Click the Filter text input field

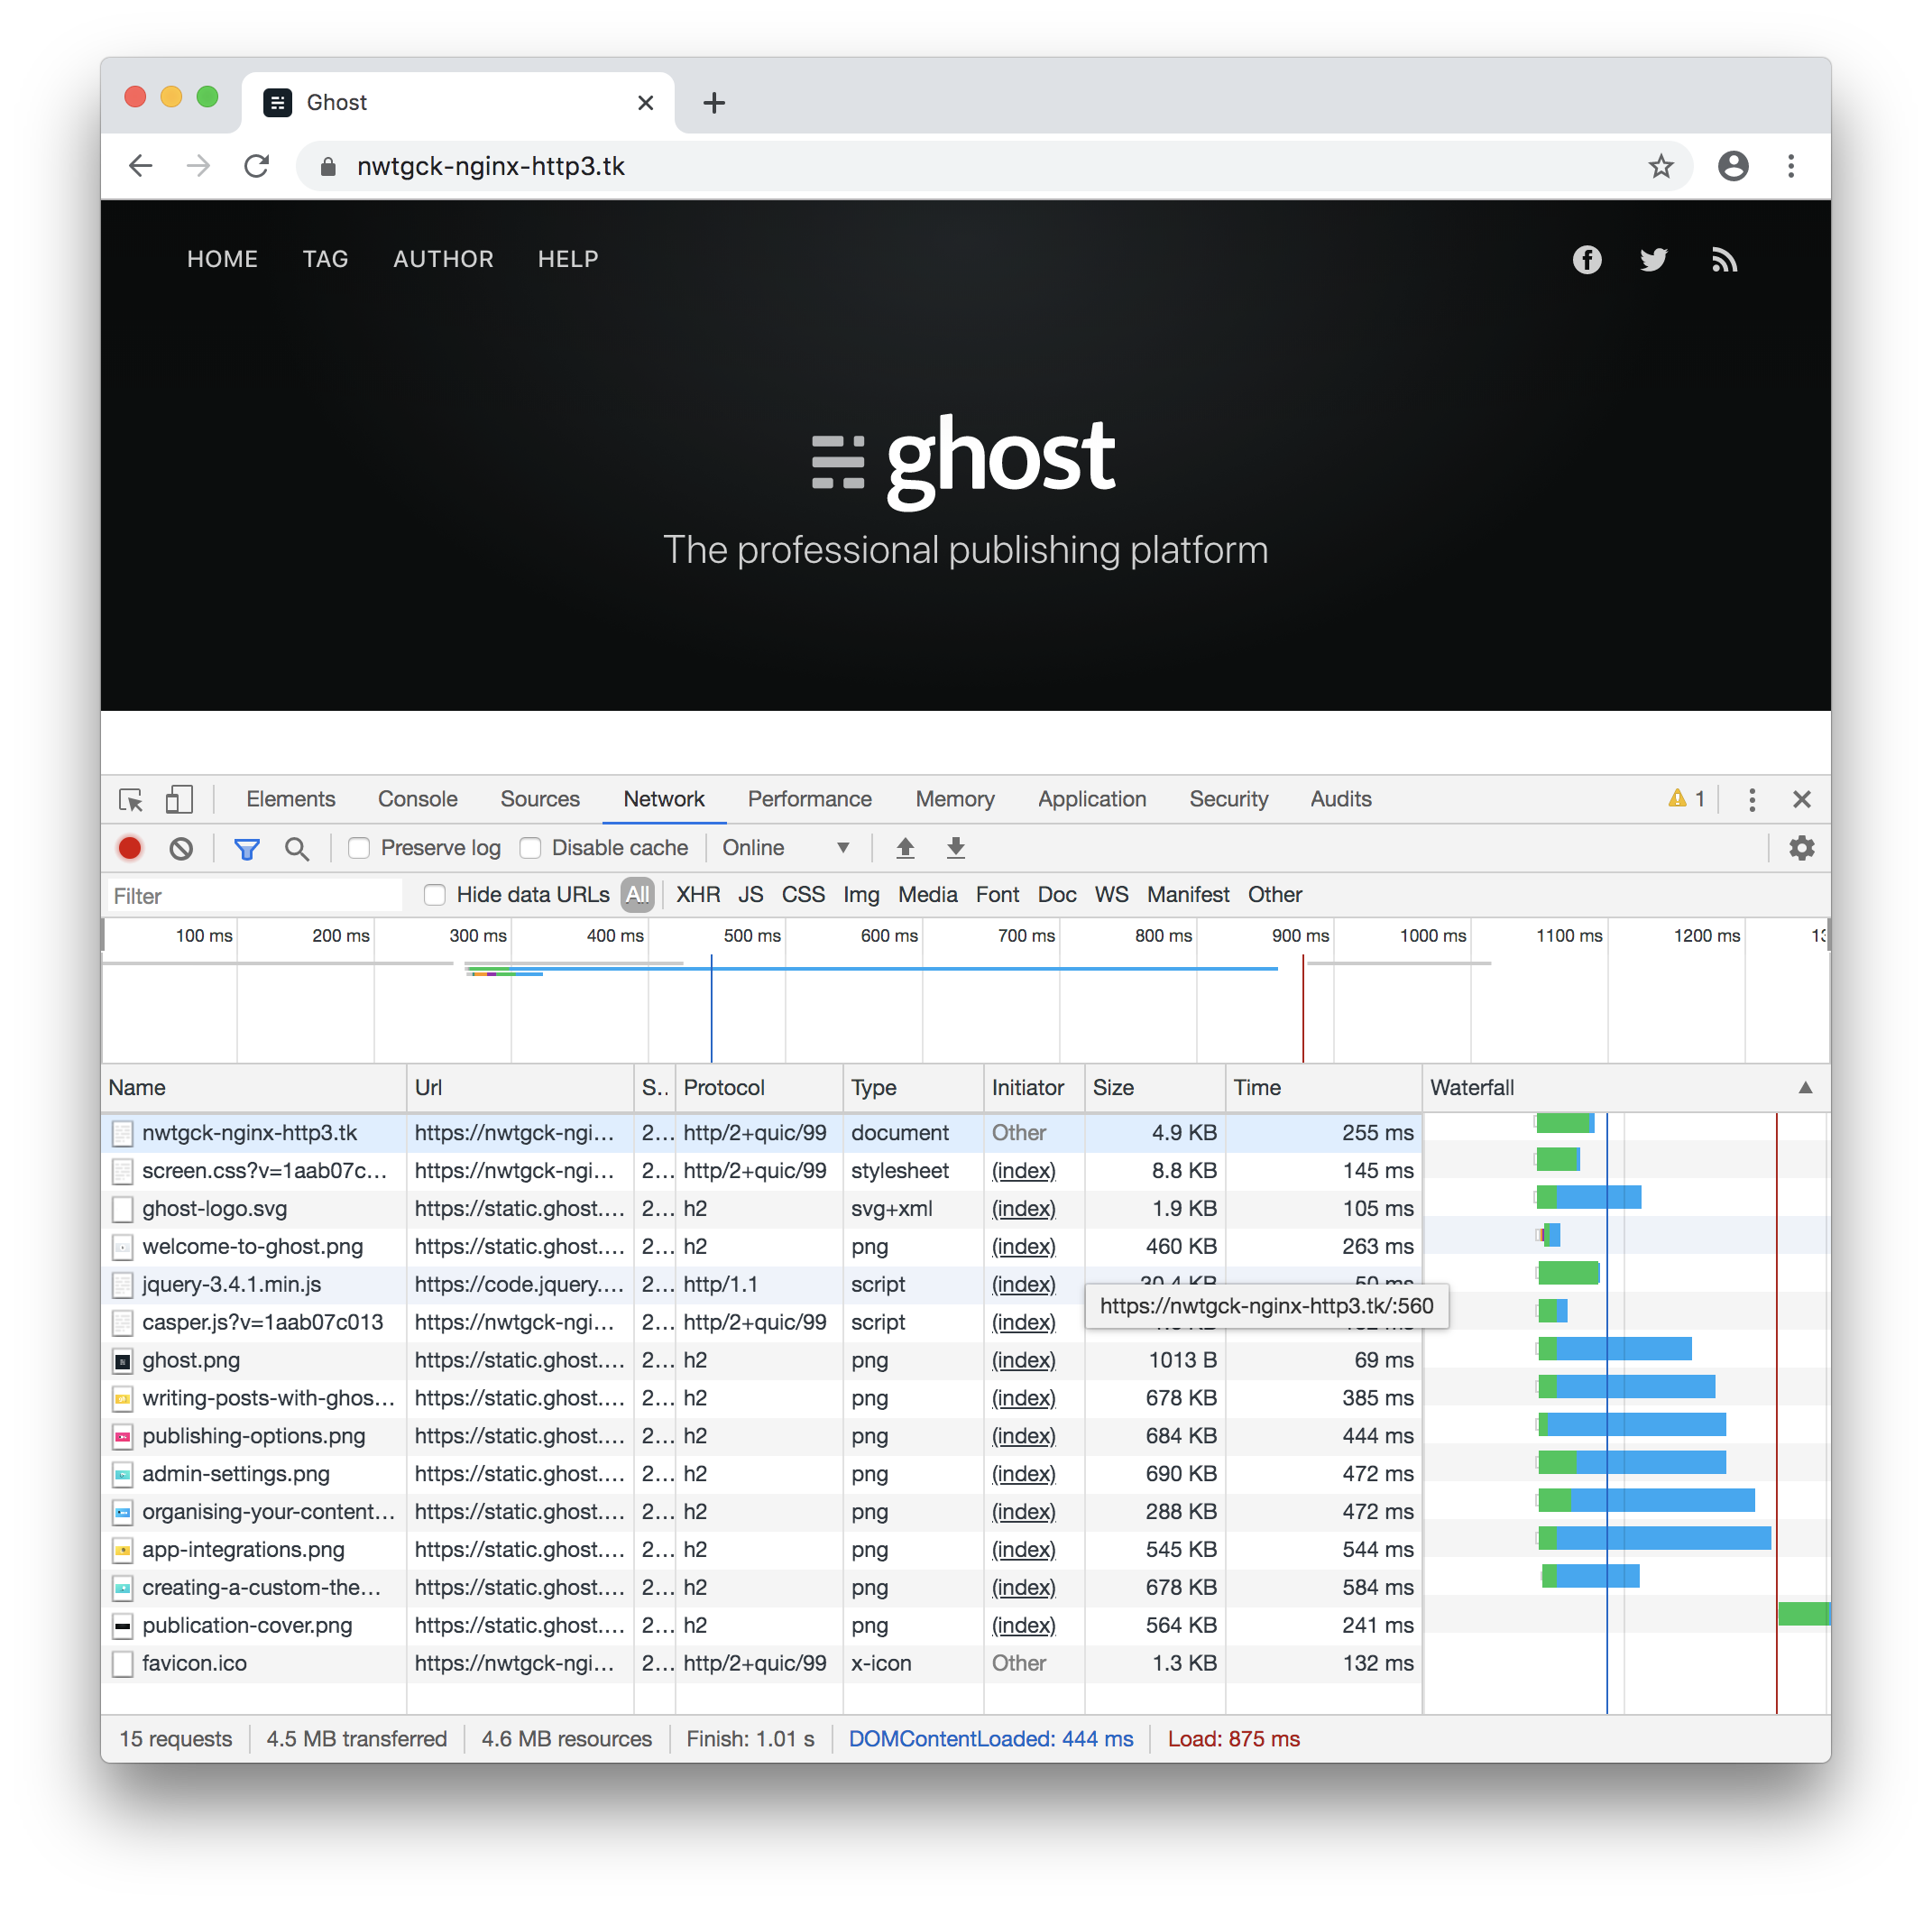click(x=255, y=895)
